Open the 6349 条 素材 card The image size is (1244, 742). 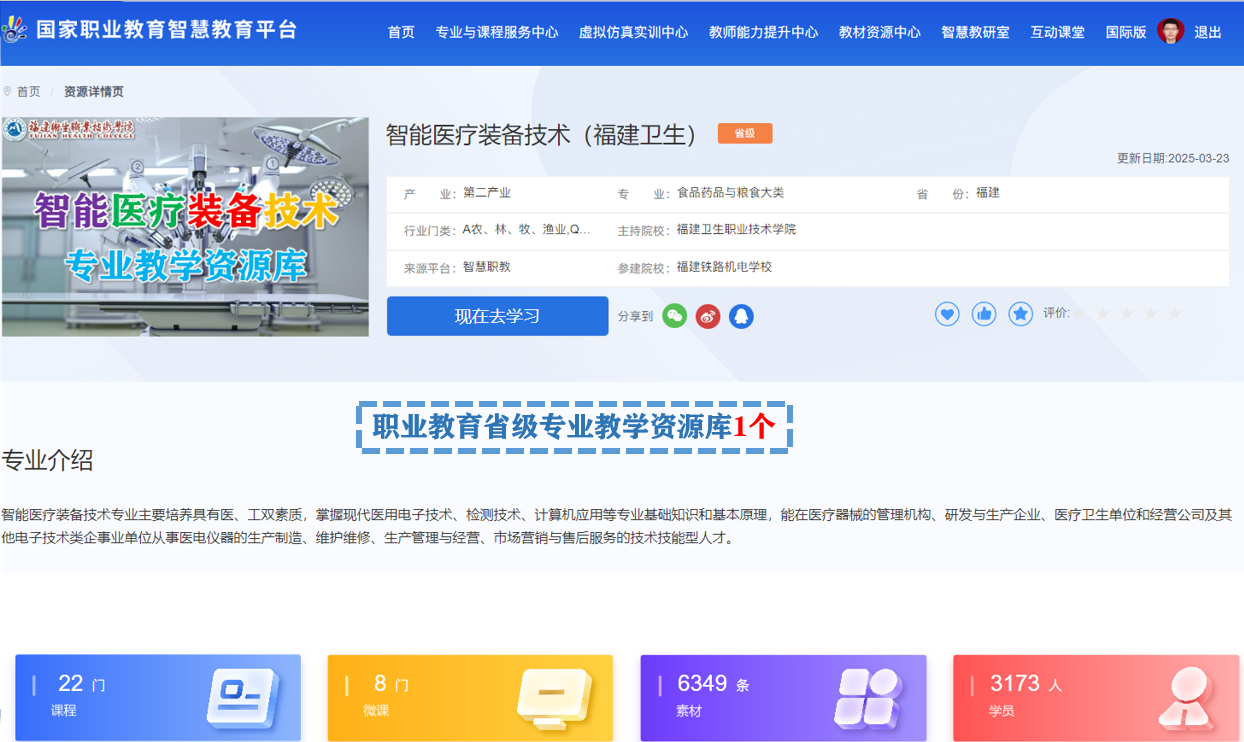pyautogui.click(x=783, y=697)
